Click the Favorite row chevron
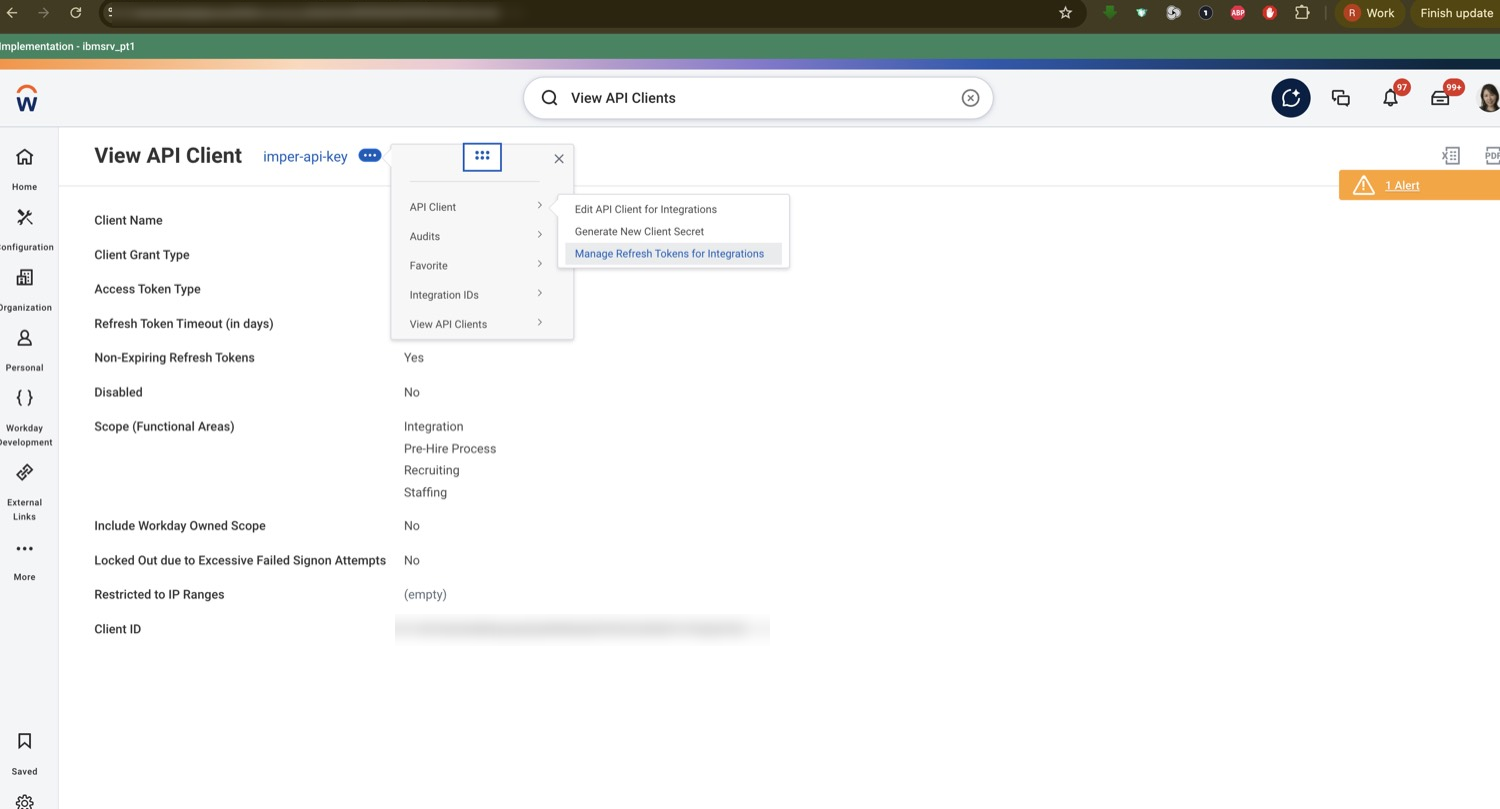Viewport: 1500px width, 809px height. [540, 264]
